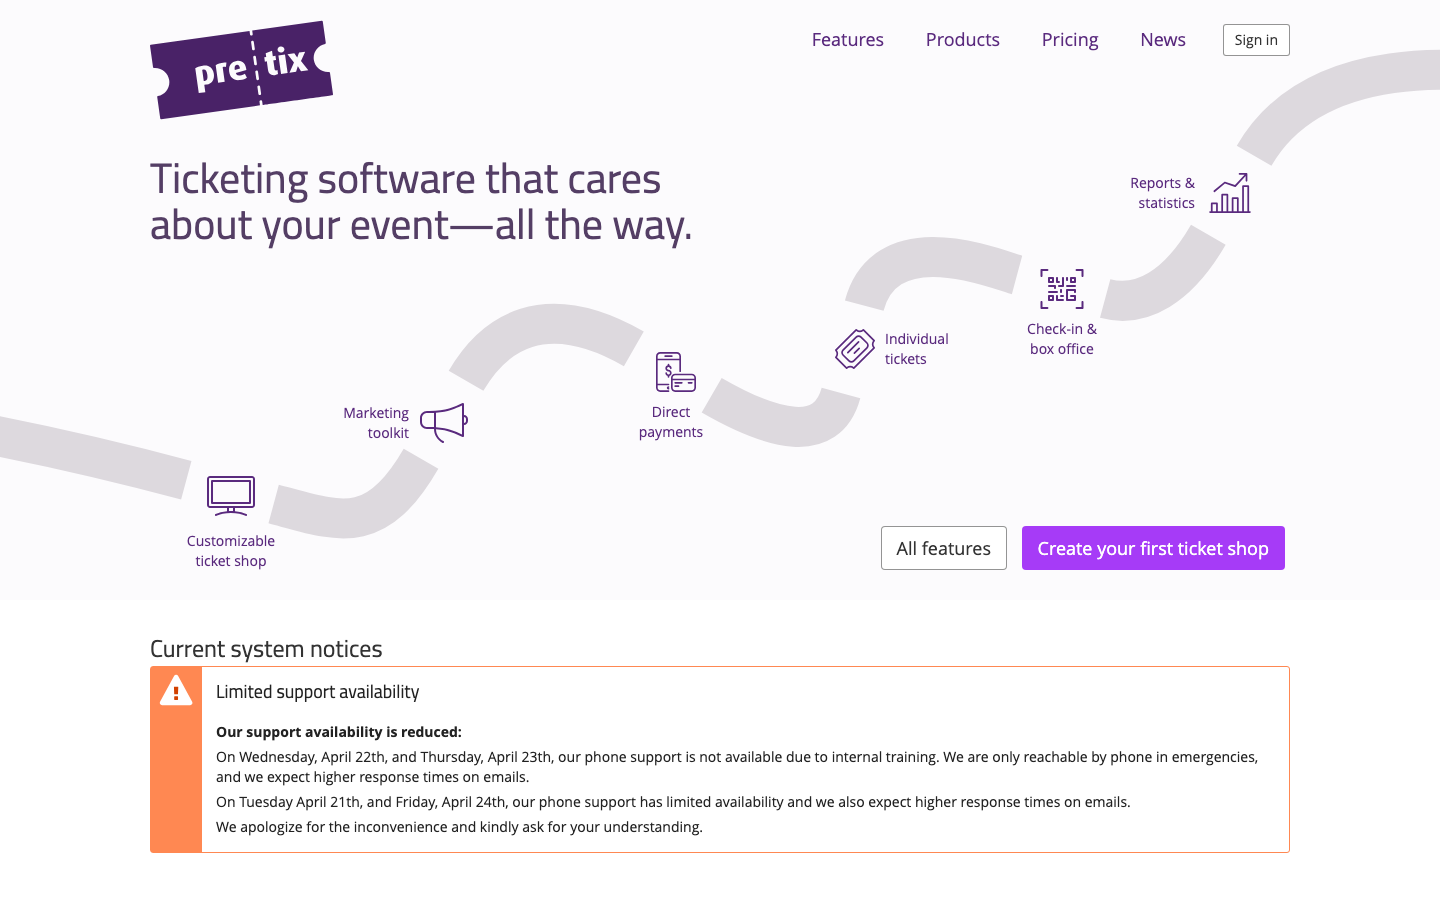Screen dimensions: 1440x900
Task: Open the Products menu
Action: point(962,39)
